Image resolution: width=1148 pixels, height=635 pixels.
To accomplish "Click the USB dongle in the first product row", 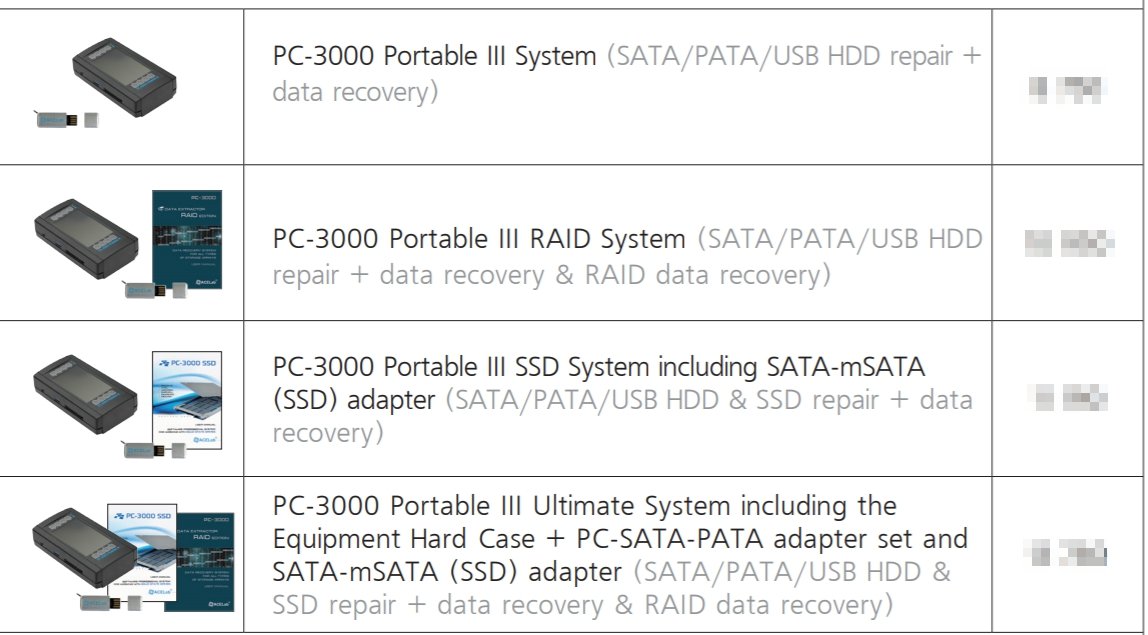I will pos(66,120).
